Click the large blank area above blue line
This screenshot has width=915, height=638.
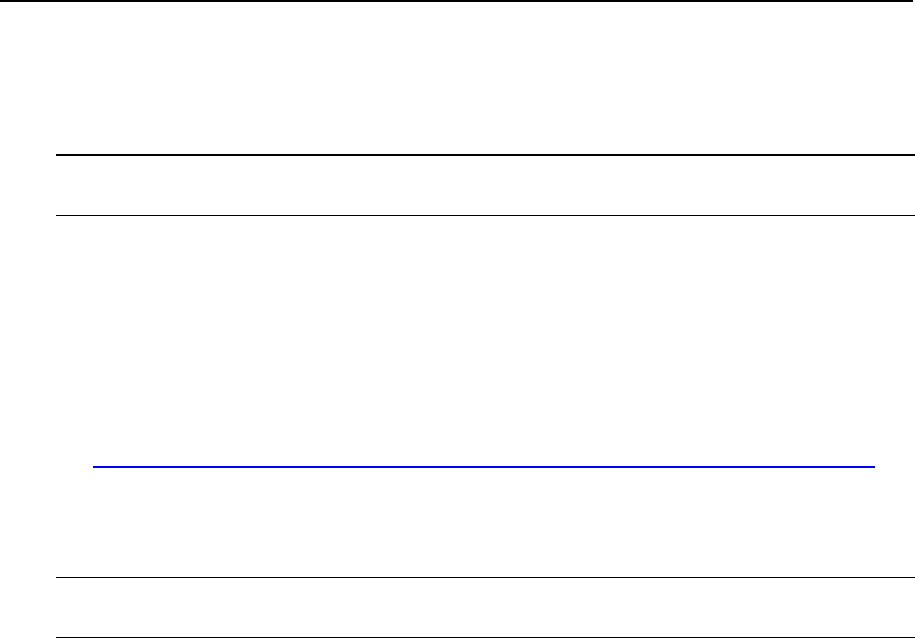(485, 341)
